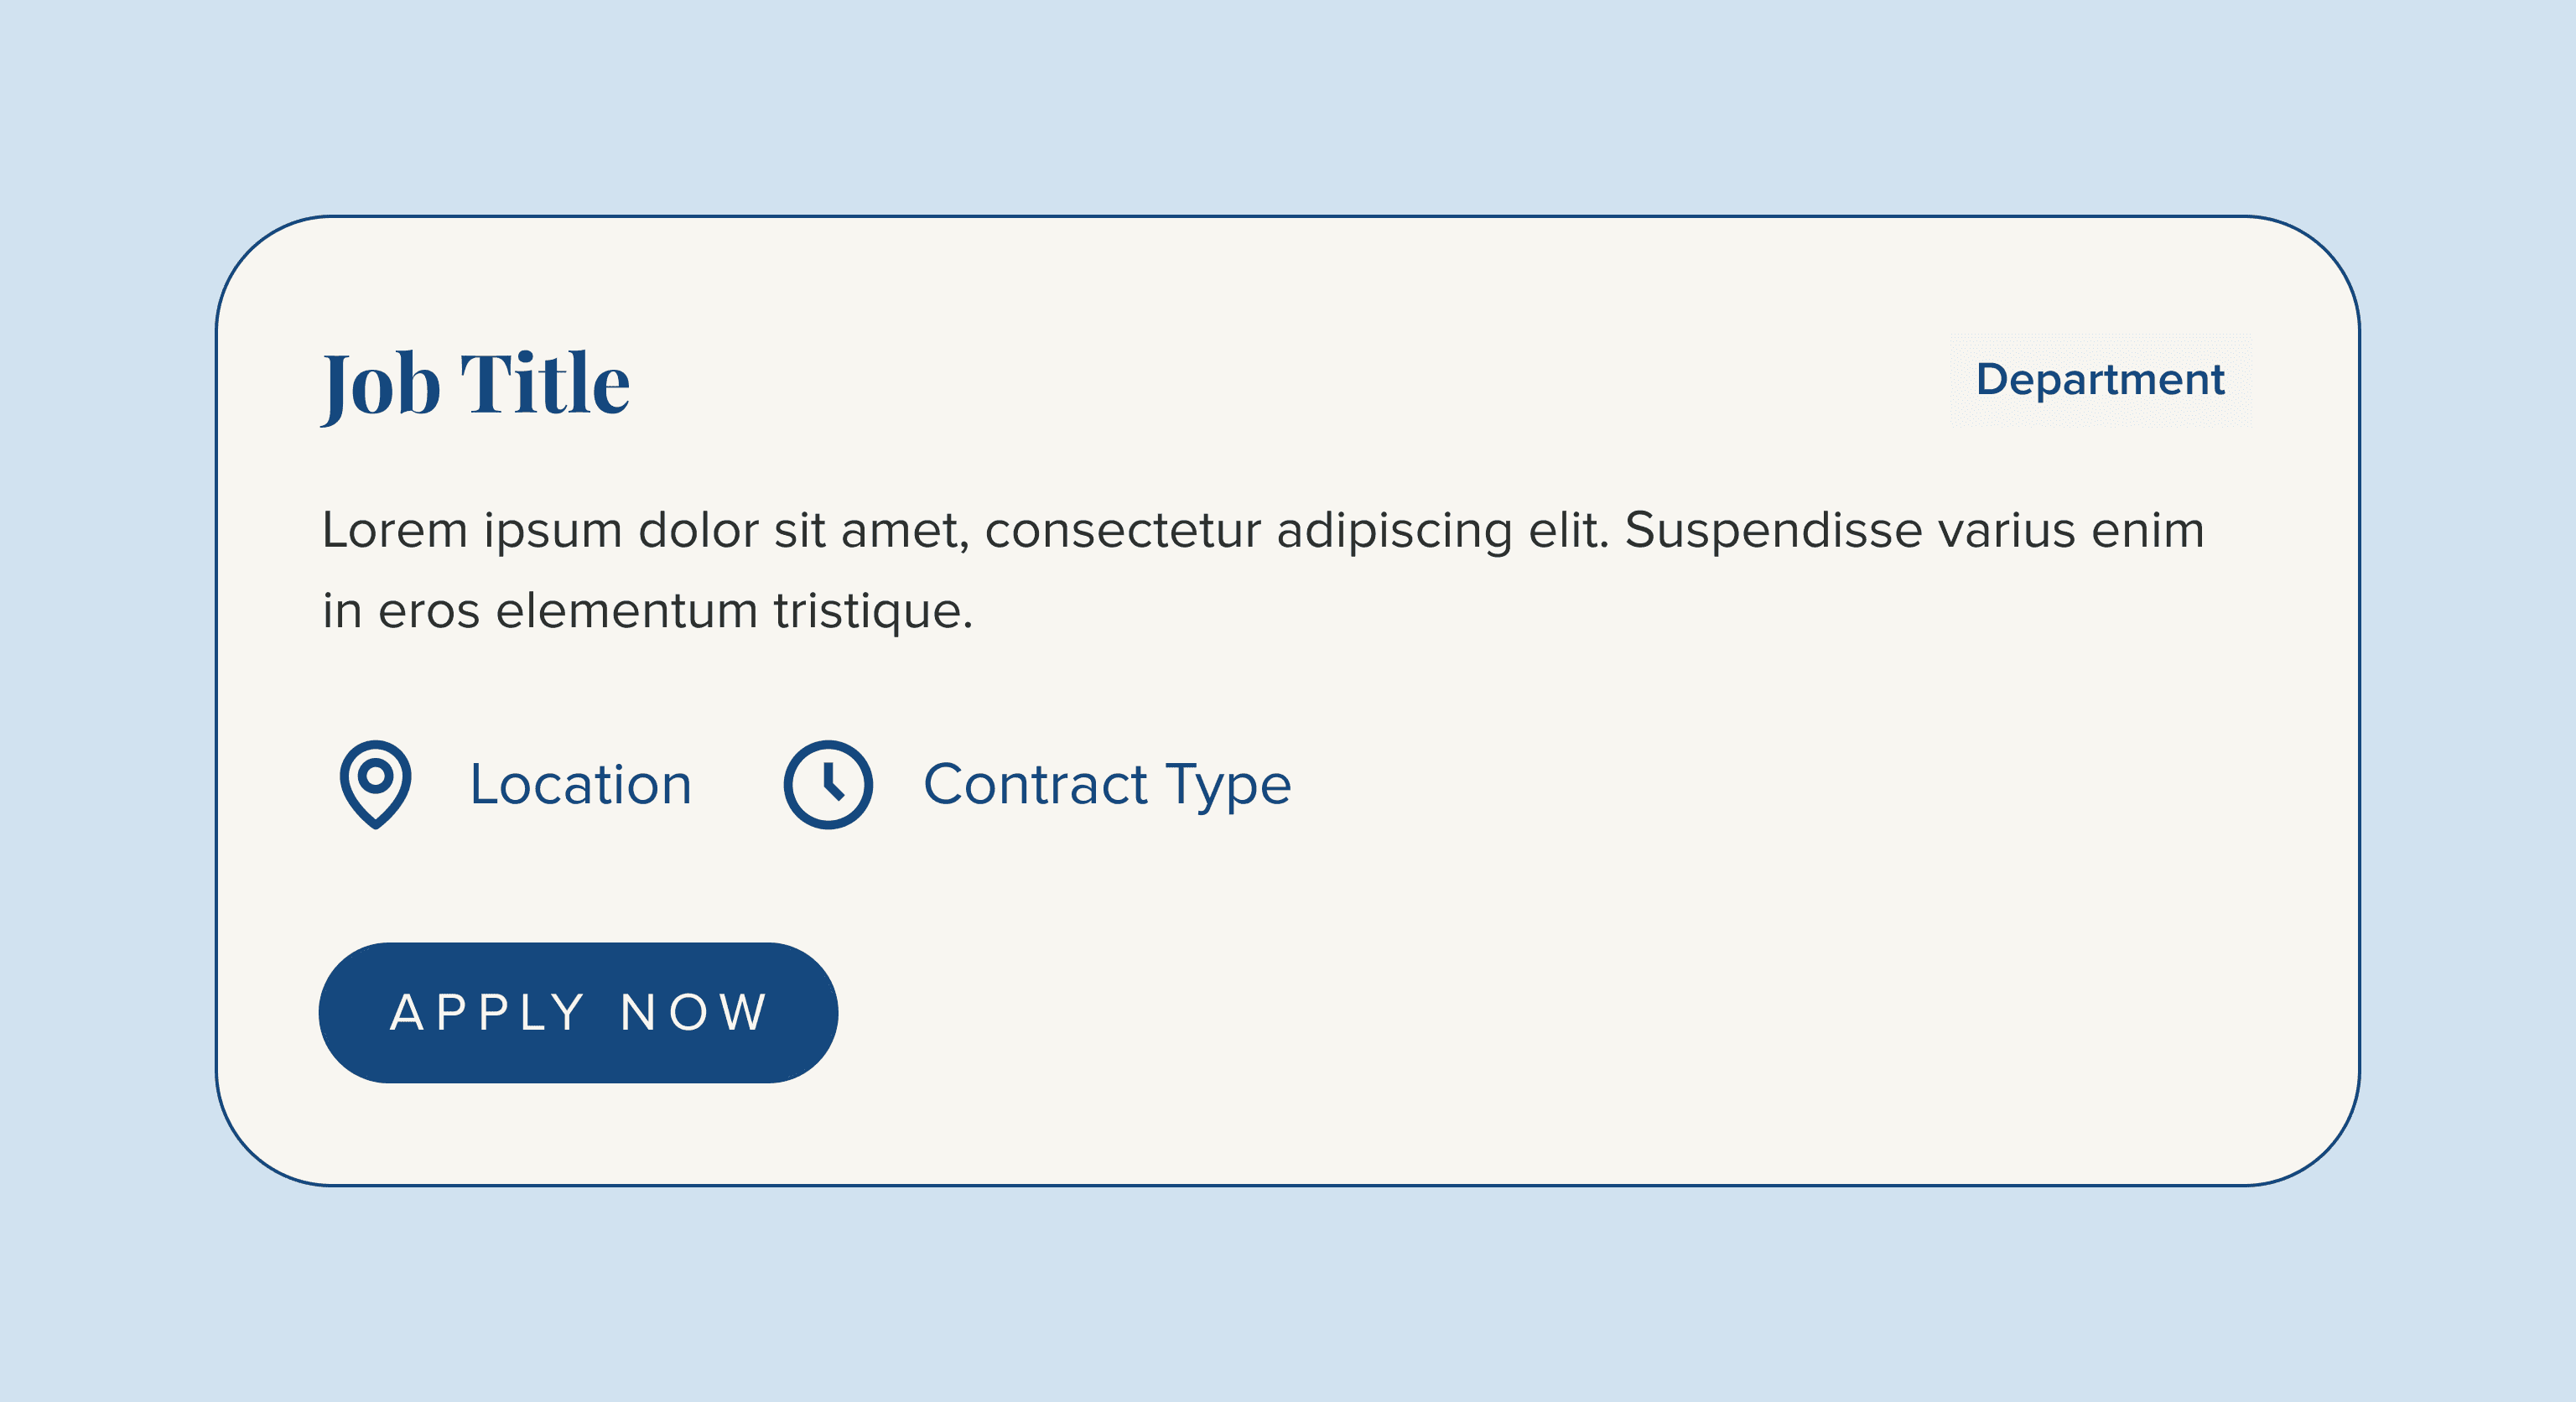Apply for the job with Apply Now
The image size is (2576, 1402).
coord(578,1012)
